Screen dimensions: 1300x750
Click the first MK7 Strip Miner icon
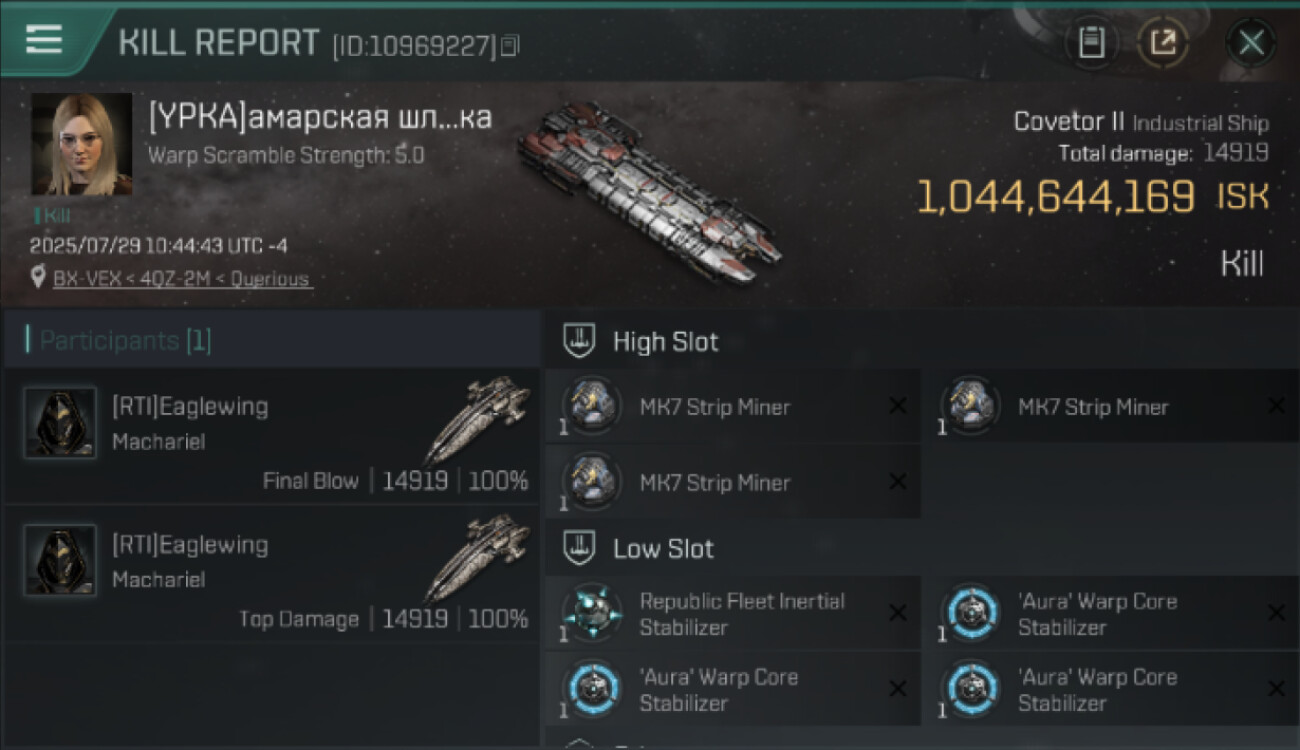(592, 406)
